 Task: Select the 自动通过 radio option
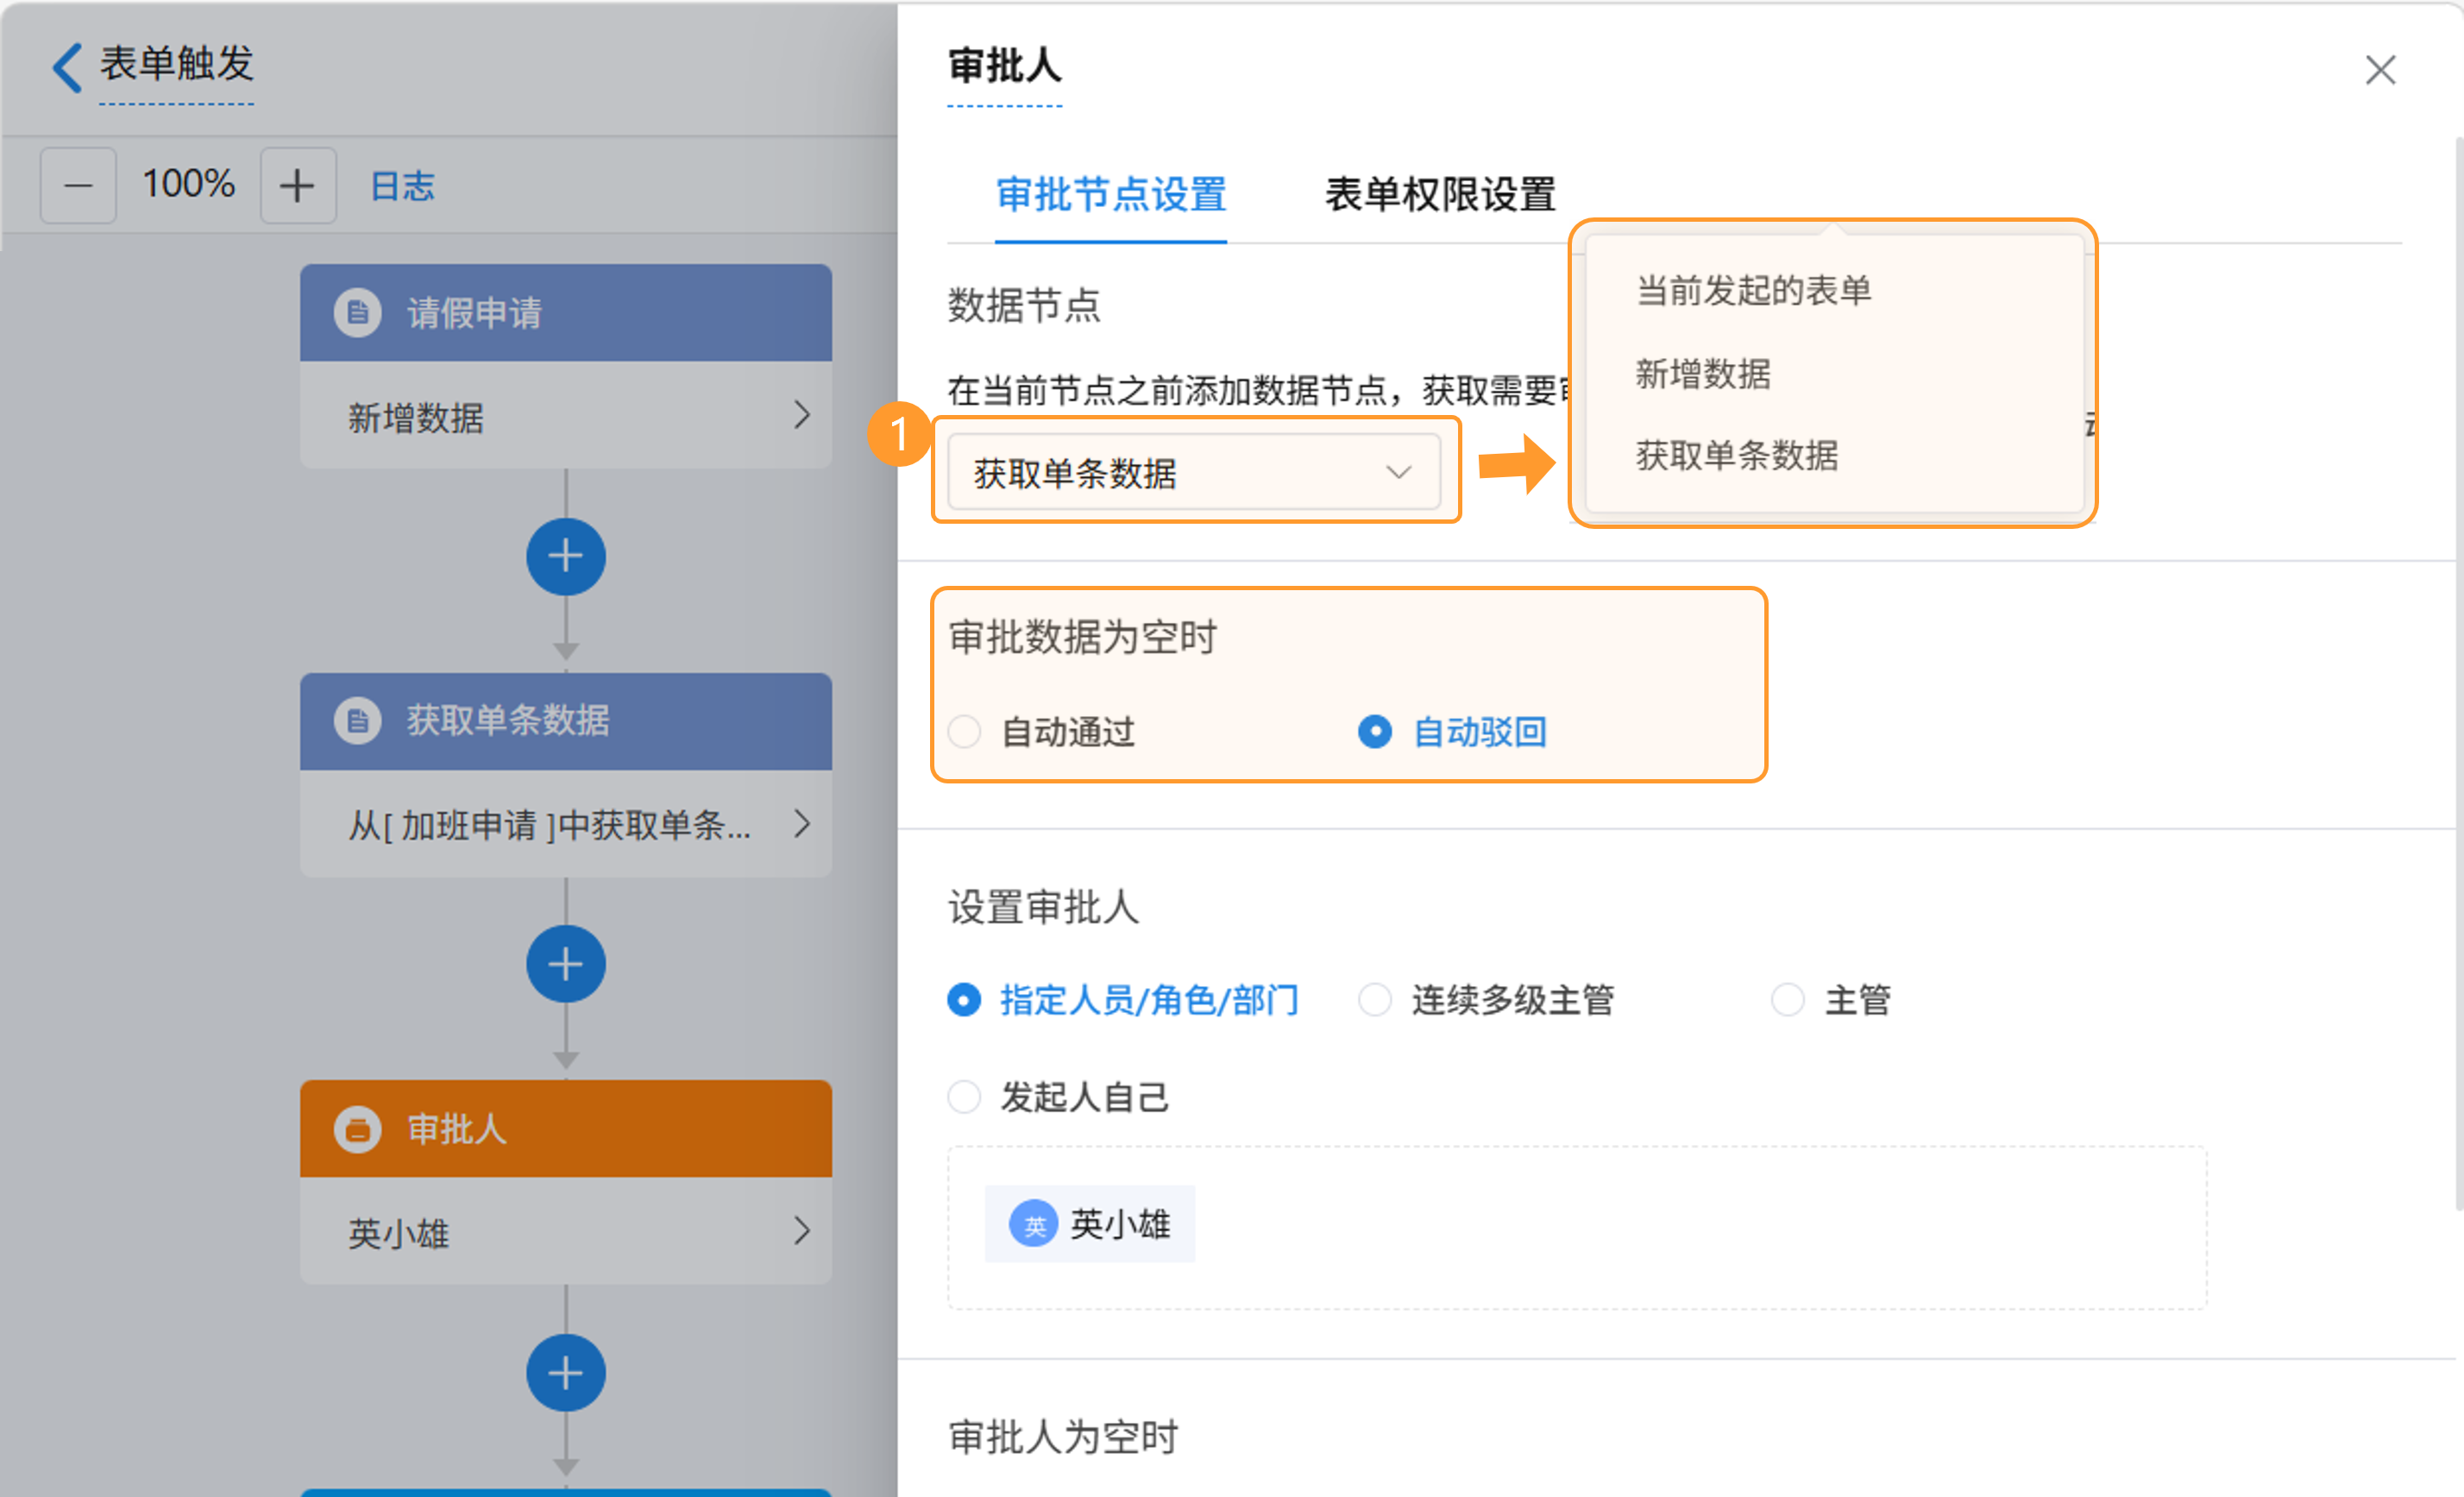(x=964, y=732)
